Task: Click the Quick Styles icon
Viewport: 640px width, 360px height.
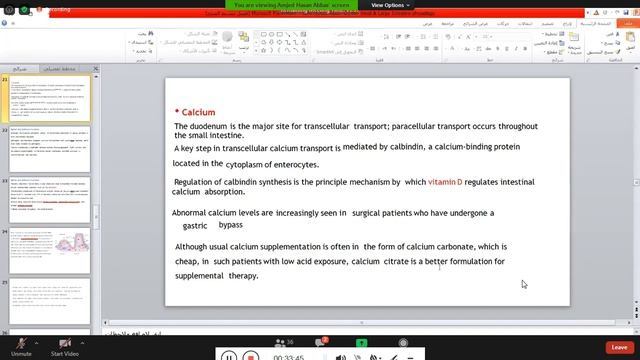Action: tap(228, 37)
